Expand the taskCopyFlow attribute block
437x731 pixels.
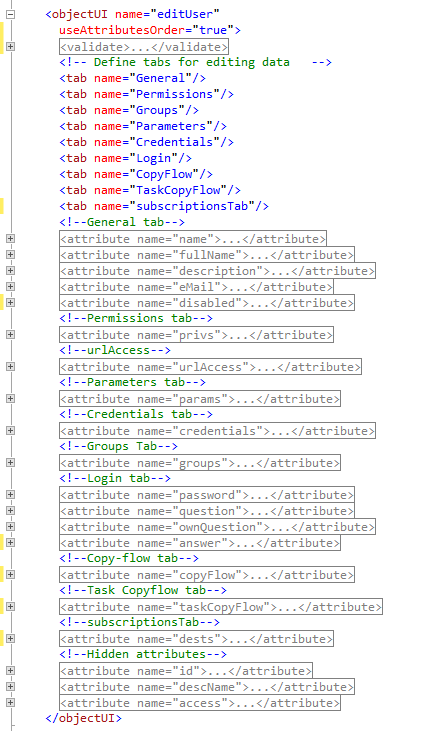click(x=10, y=607)
